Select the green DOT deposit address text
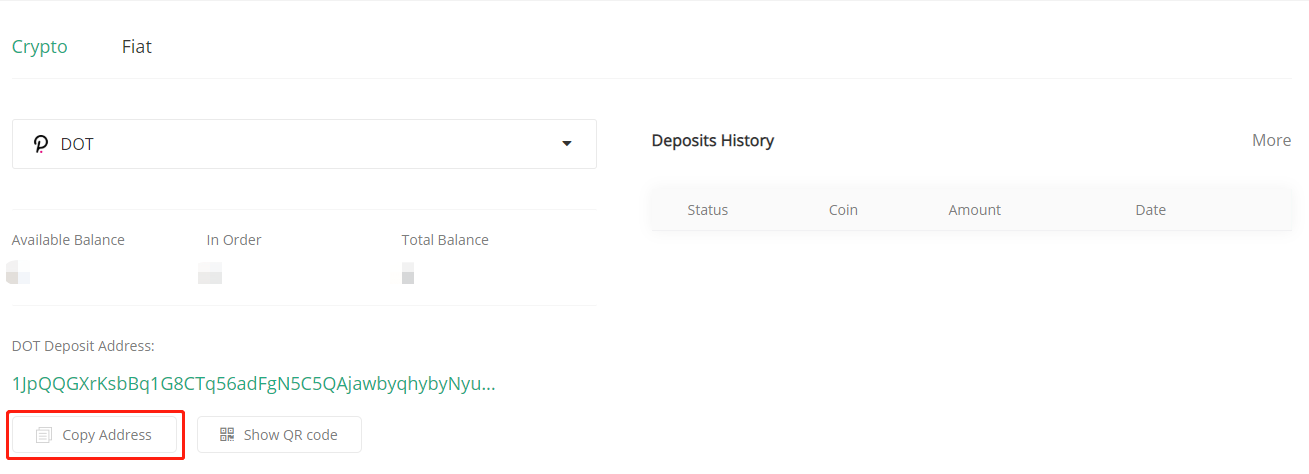The width and height of the screenshot is (1309, 474). pos(253,384)
